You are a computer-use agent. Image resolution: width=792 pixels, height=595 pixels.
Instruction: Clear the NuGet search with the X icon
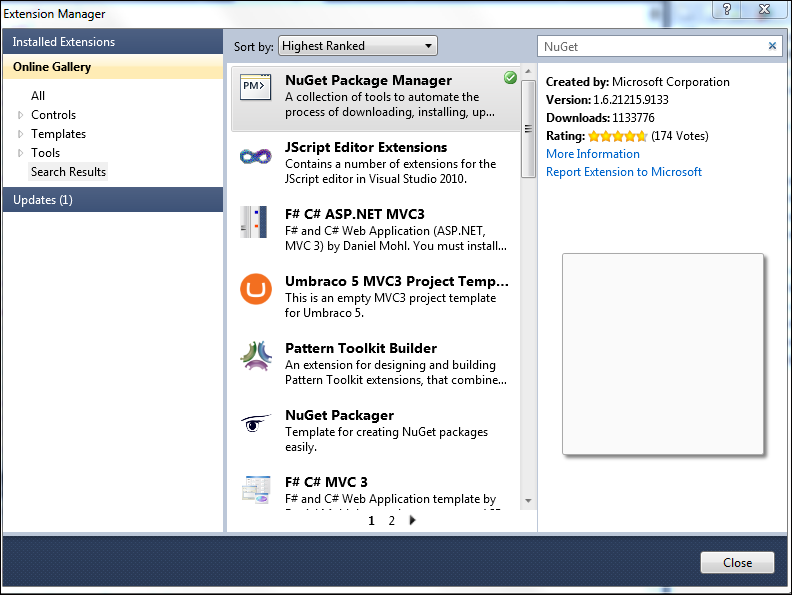click(772, 46)
